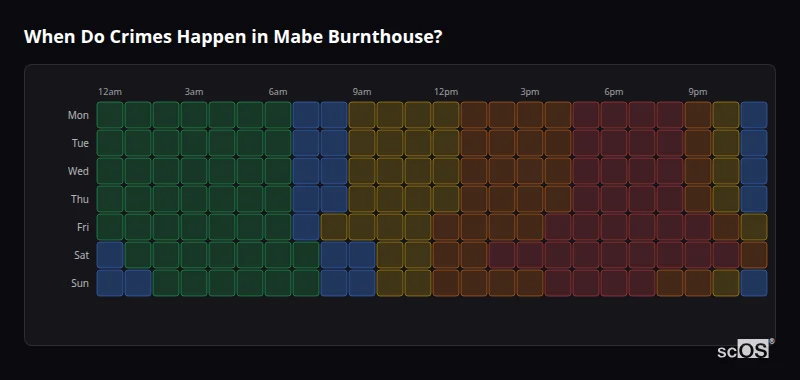Click the '6pm' hour label
The image size is (800, 380).
[x=614, y=92]
